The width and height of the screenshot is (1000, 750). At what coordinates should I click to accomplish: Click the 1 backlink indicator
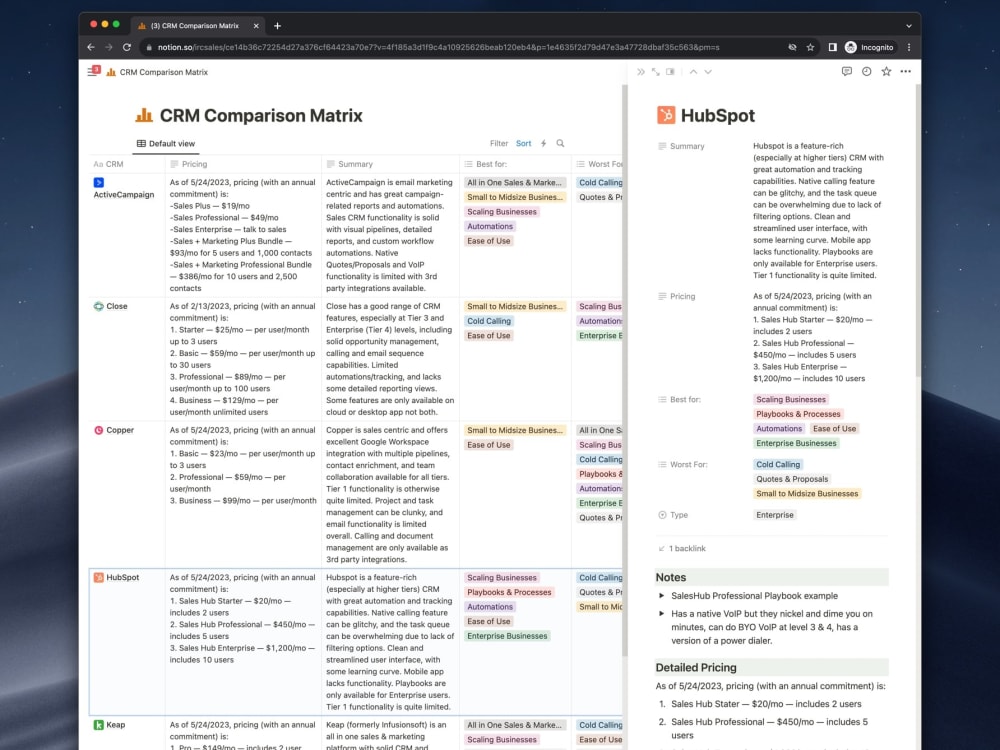click(x=682, y=548)
